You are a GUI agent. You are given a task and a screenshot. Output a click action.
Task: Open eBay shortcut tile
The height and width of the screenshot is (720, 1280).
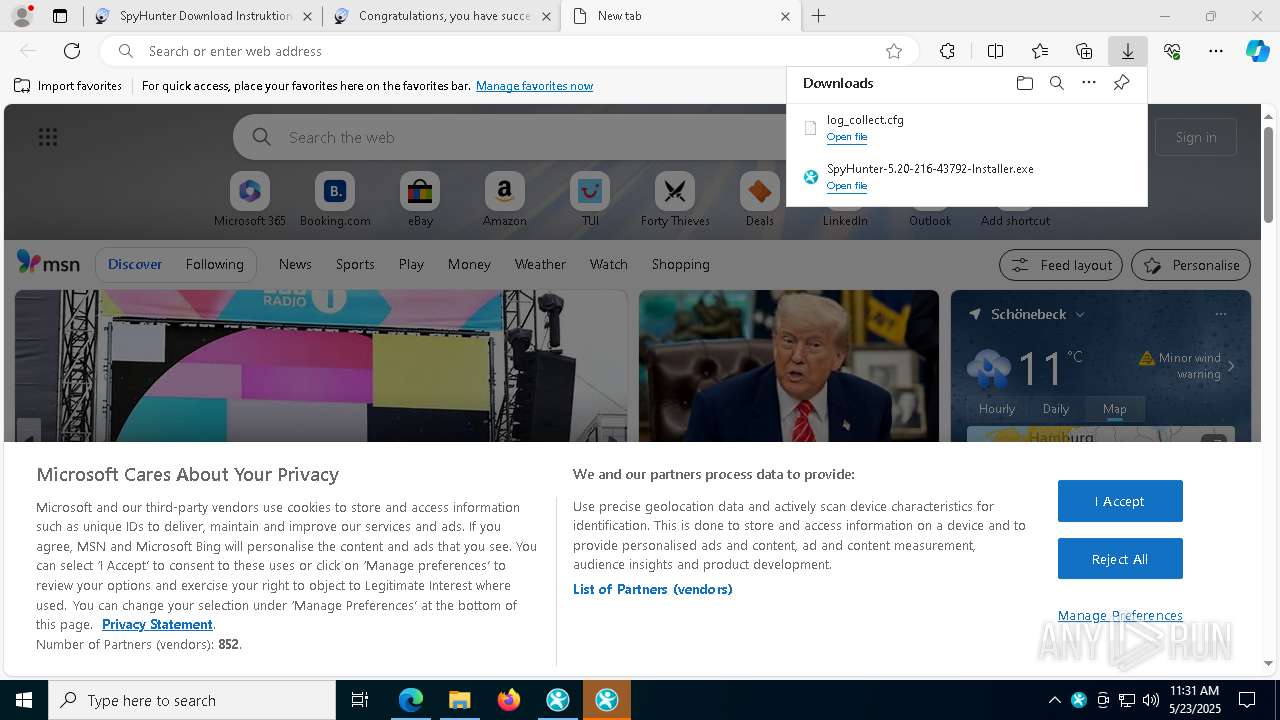pos(420,200)
